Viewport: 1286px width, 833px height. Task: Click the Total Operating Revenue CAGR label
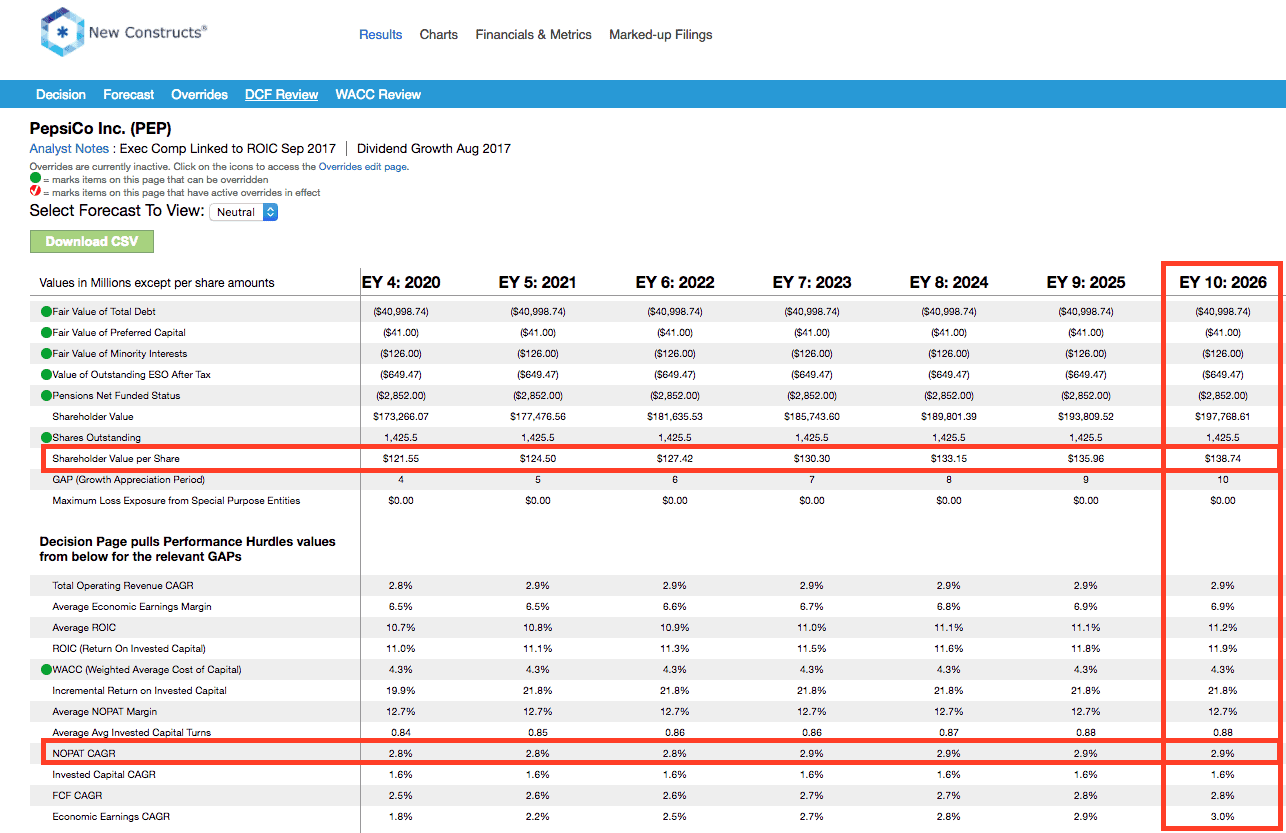[124, 586]
